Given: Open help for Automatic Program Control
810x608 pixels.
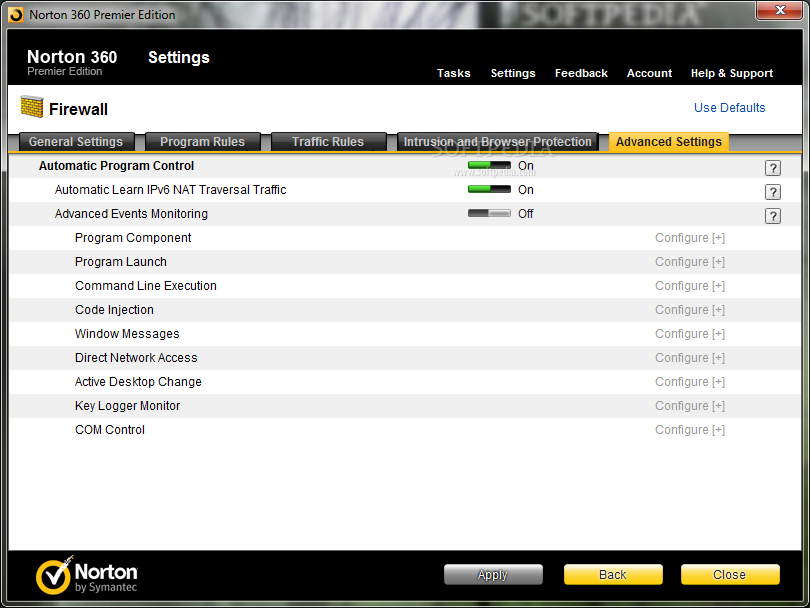Looking at the screenshot, I should point(772,168).
